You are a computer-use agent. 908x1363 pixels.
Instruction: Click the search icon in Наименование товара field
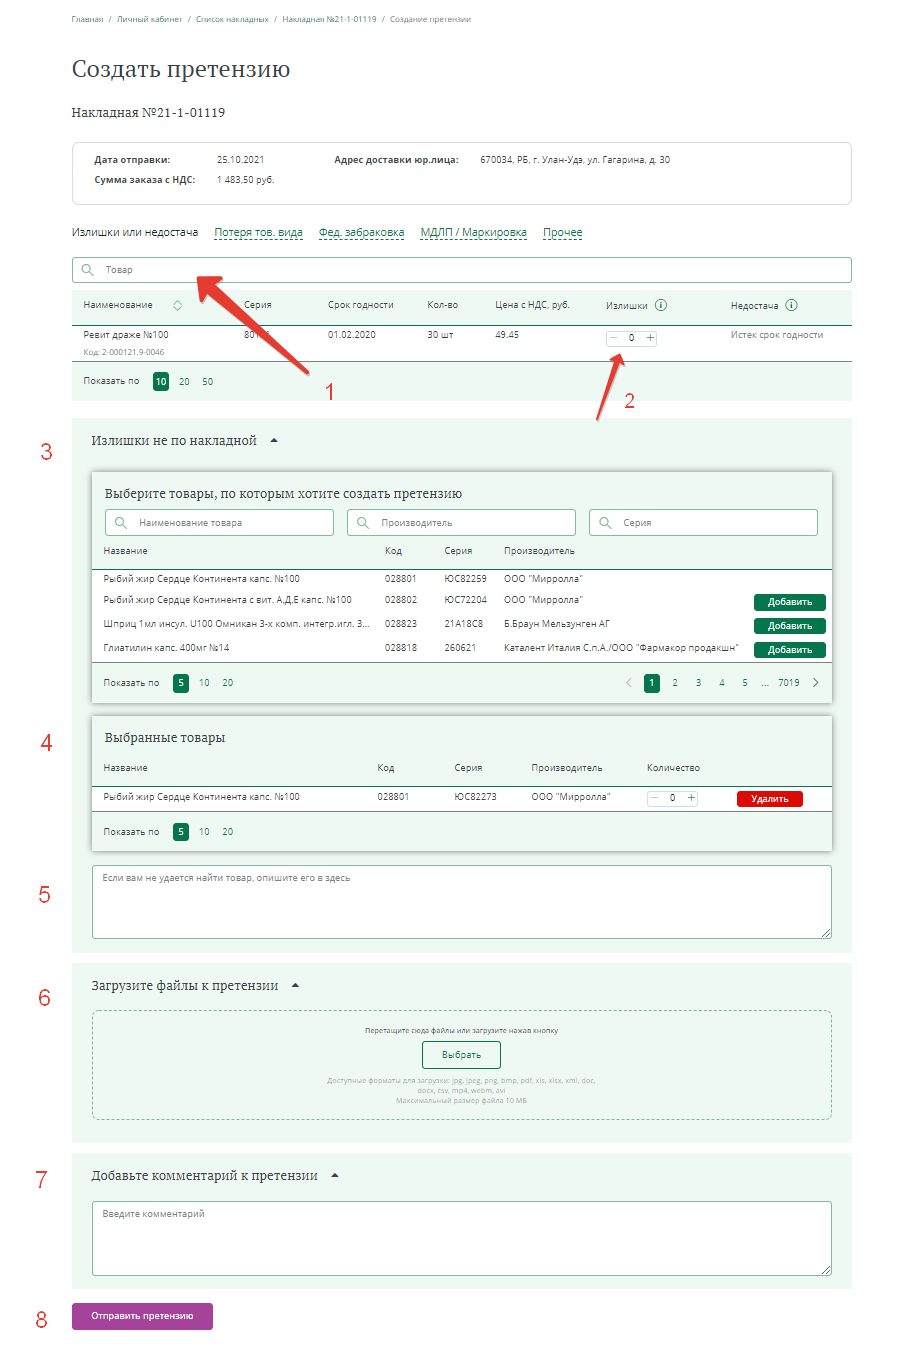pyautogui.click(x=121, y=523)
